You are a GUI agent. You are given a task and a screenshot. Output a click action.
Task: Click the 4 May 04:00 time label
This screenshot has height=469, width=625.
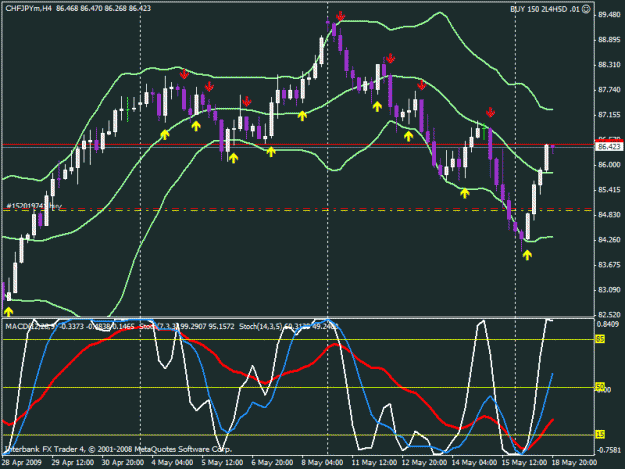pyautogui.click(x=172, y=463)
